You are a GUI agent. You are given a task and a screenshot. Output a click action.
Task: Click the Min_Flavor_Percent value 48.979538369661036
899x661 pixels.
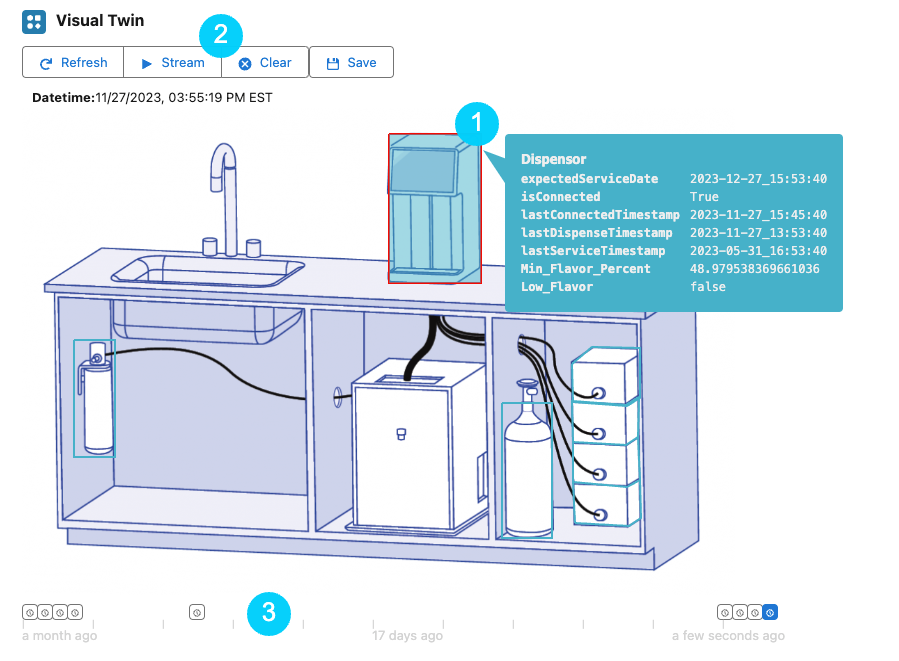tap(755, 269)
